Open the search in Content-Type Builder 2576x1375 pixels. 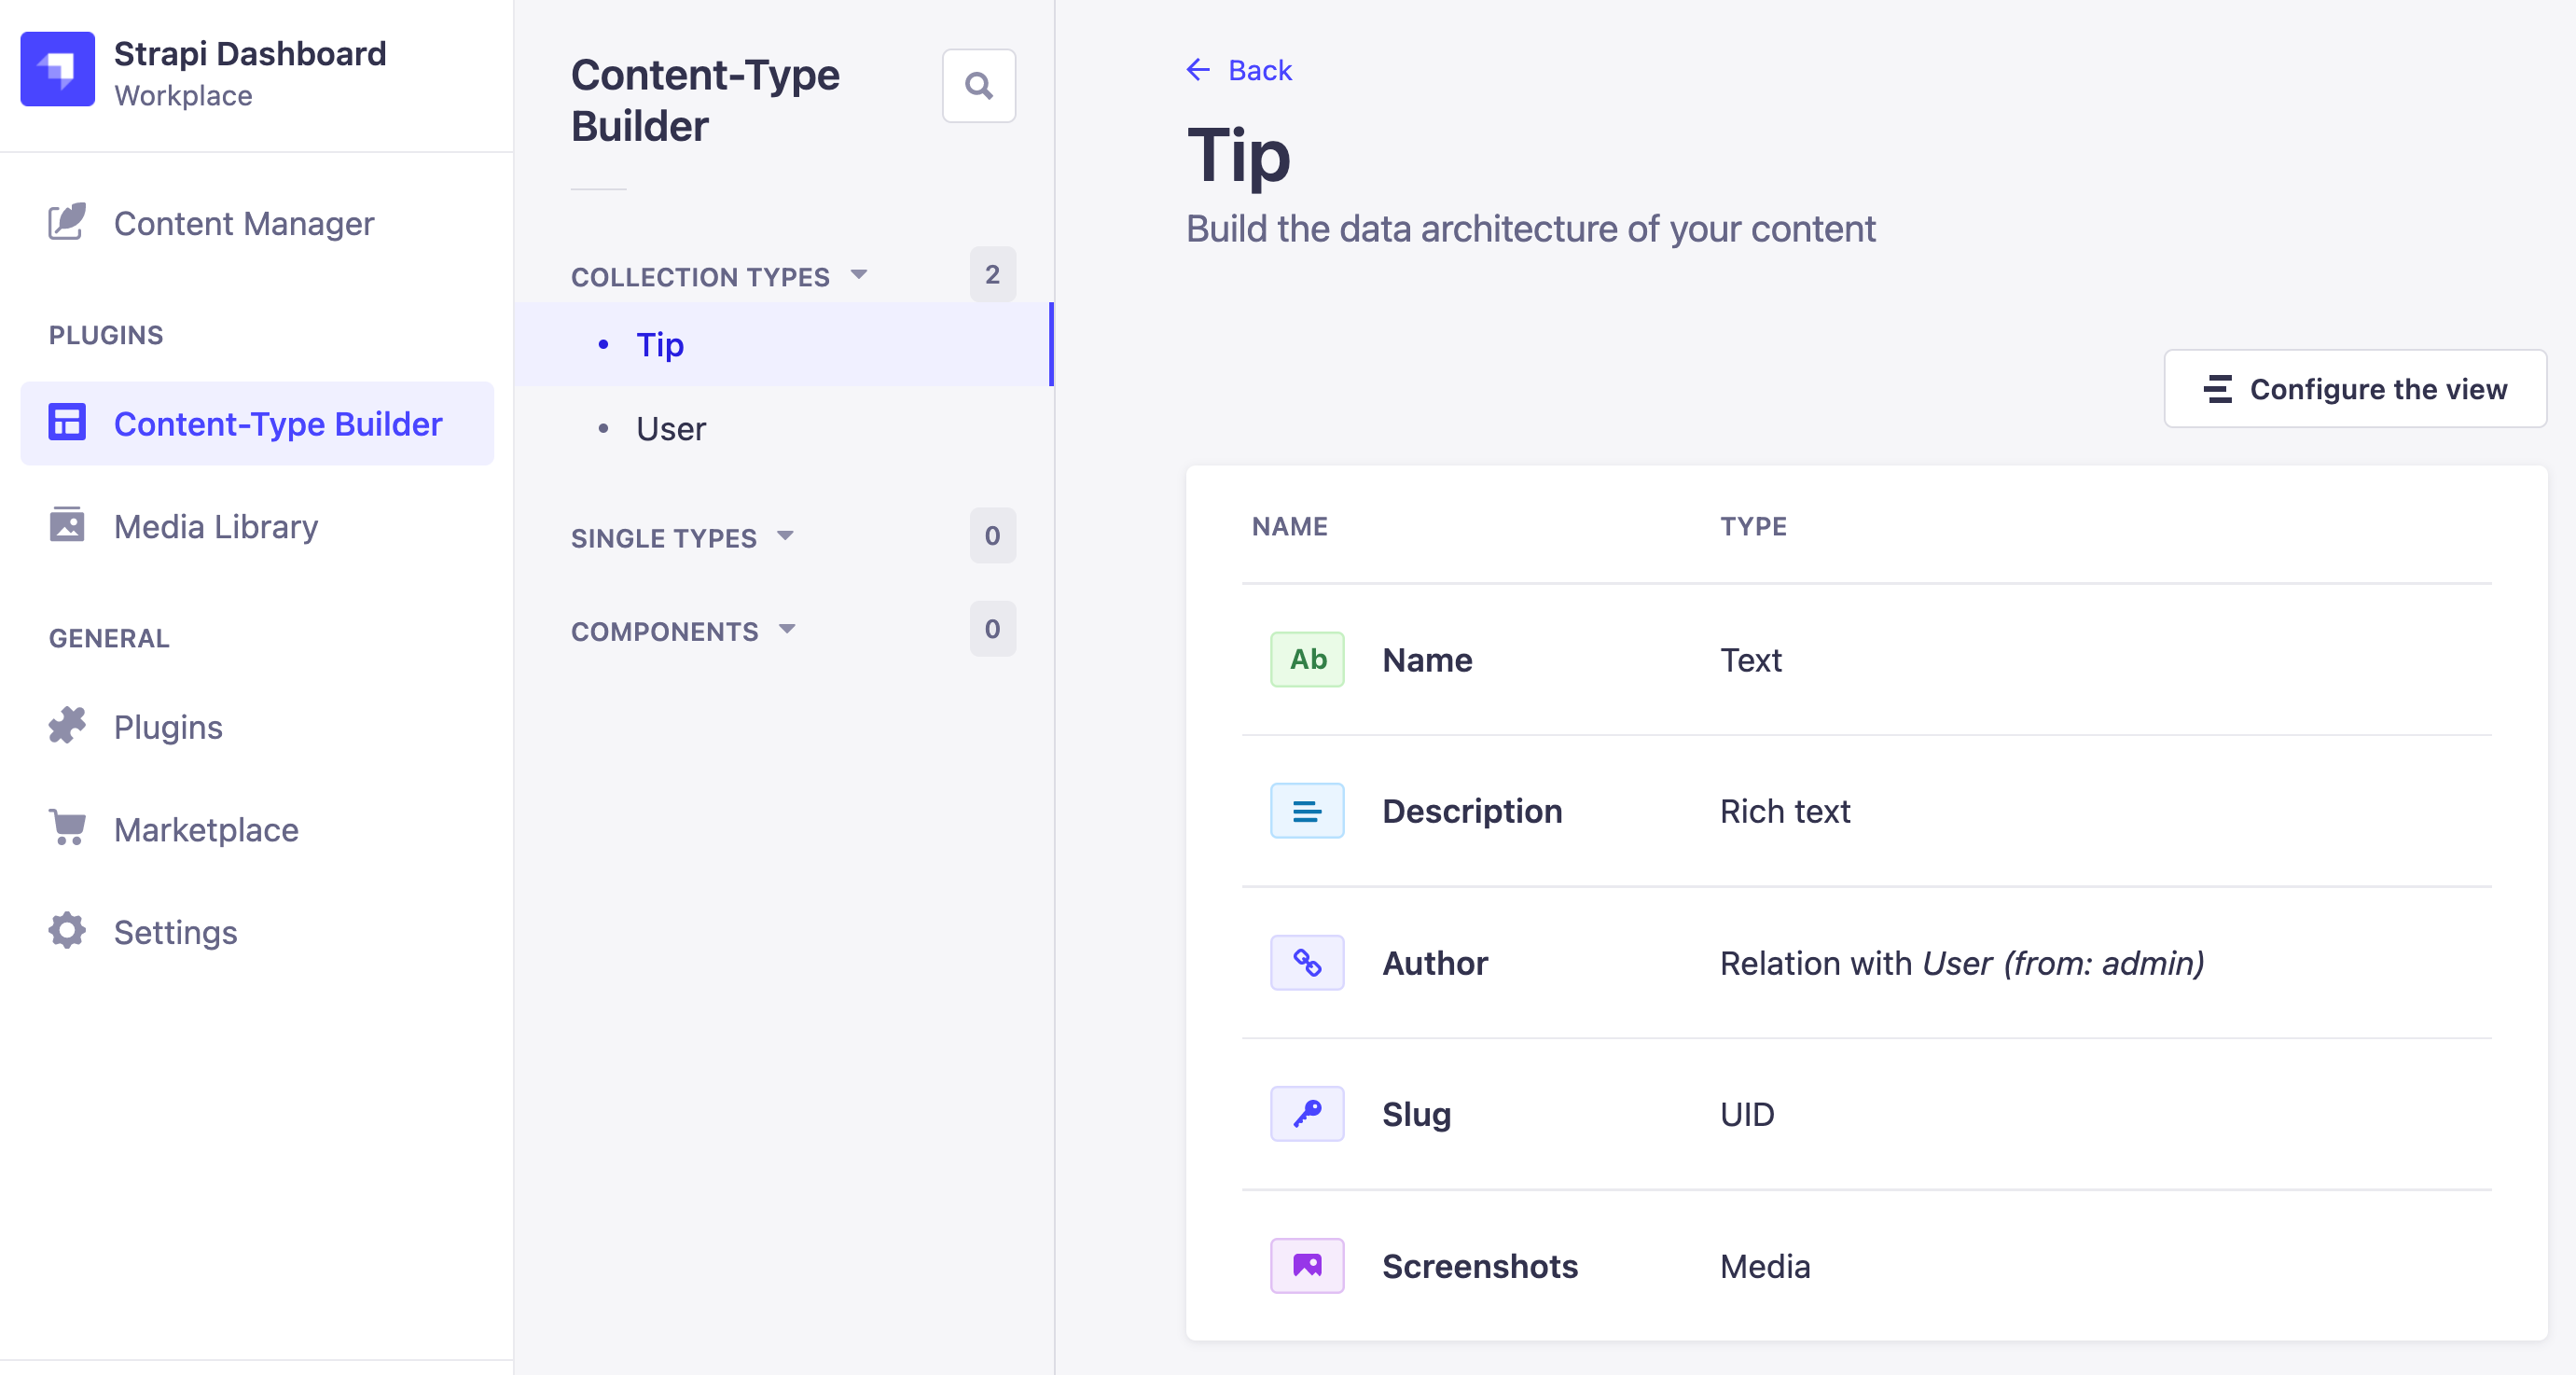click(x=978, y=86)
